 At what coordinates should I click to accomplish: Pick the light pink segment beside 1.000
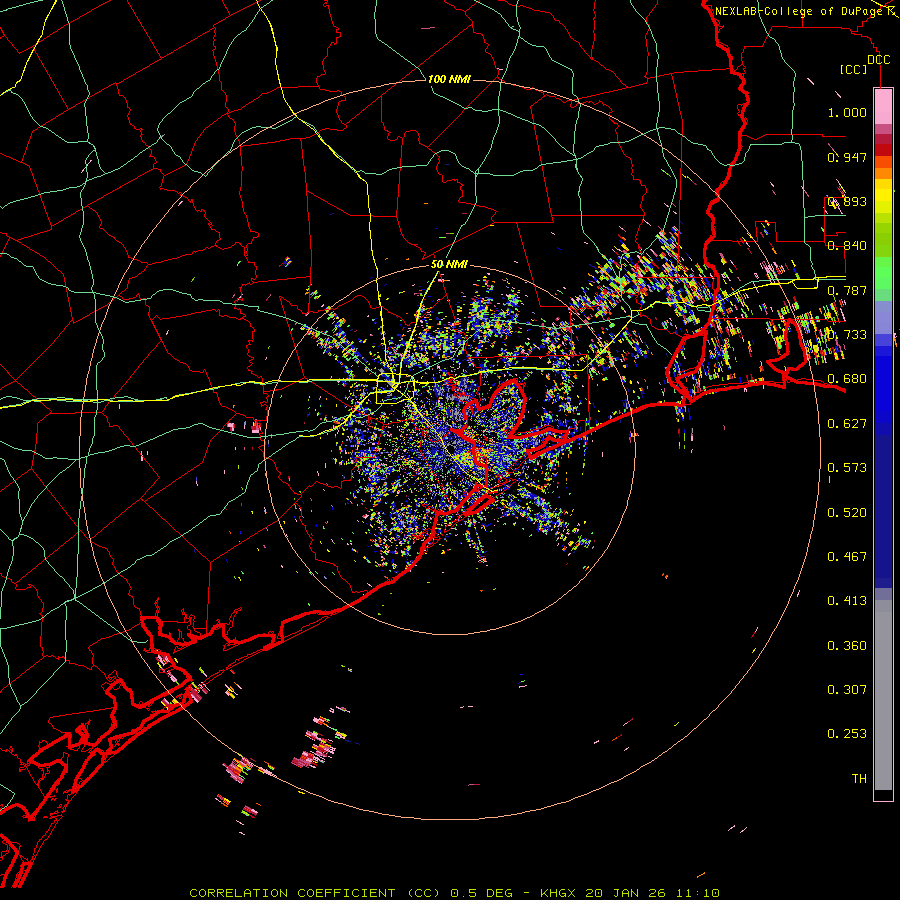[x=883, y=107]
